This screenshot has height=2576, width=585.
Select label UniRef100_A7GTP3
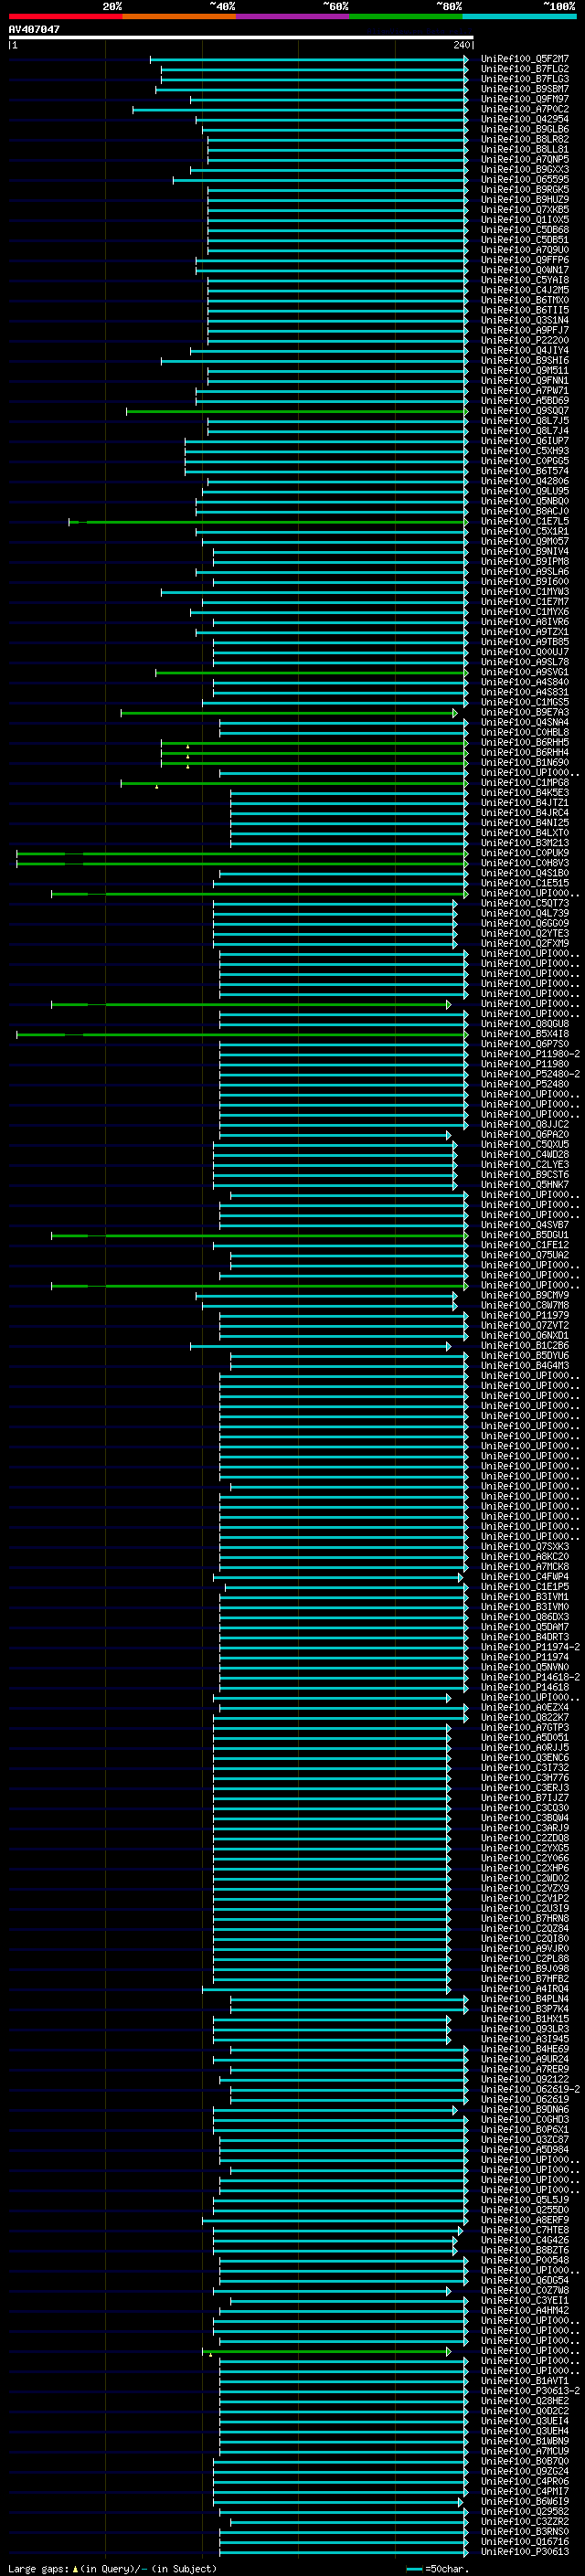[525, 1727]
